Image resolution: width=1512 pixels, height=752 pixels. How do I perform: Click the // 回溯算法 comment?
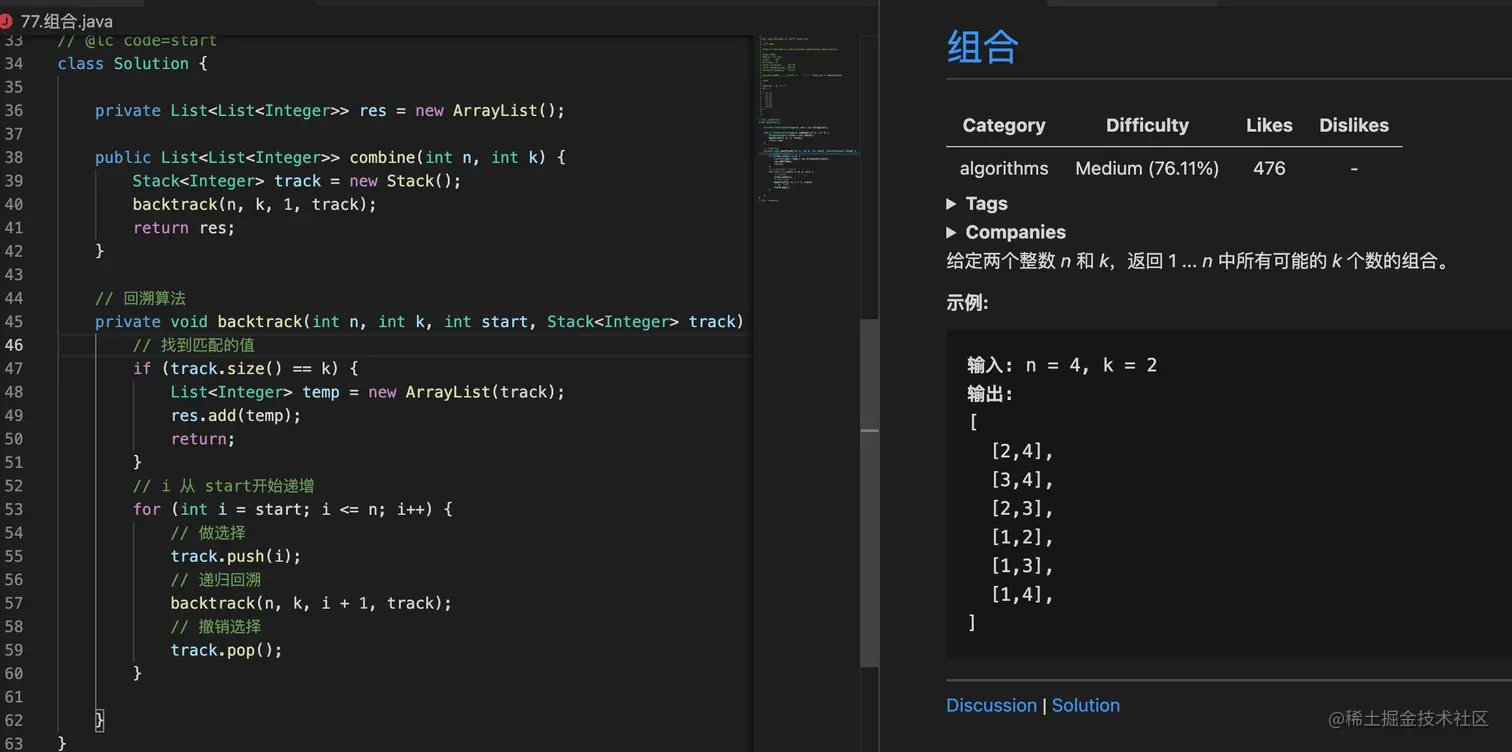[141, 299]
